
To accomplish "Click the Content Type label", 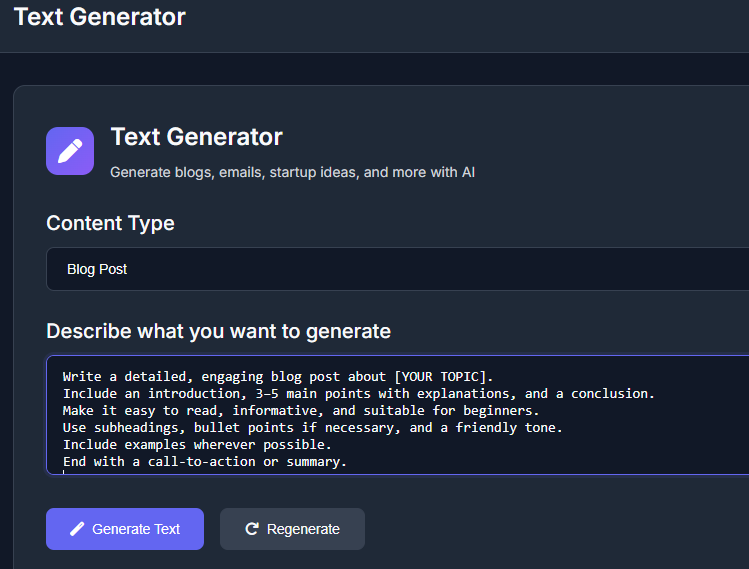I will coord(110,223).
